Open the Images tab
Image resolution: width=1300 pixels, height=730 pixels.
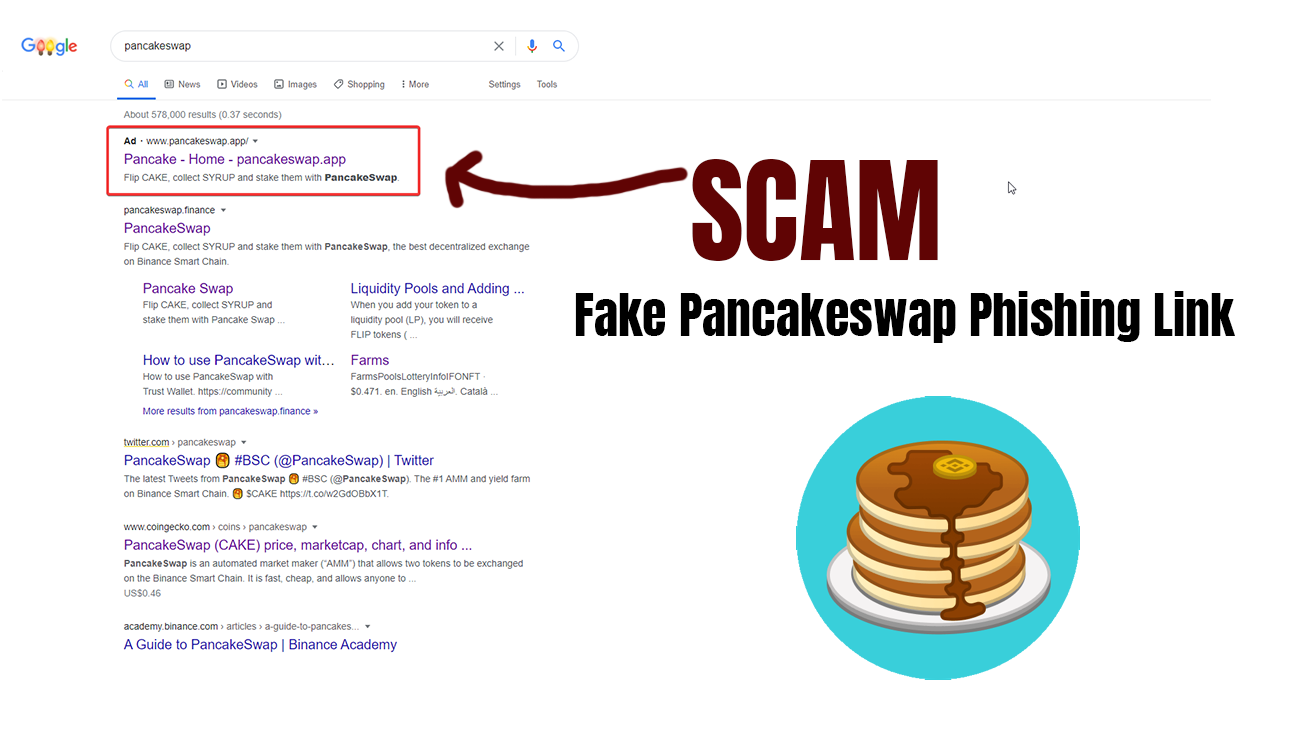tap(295, 84)
